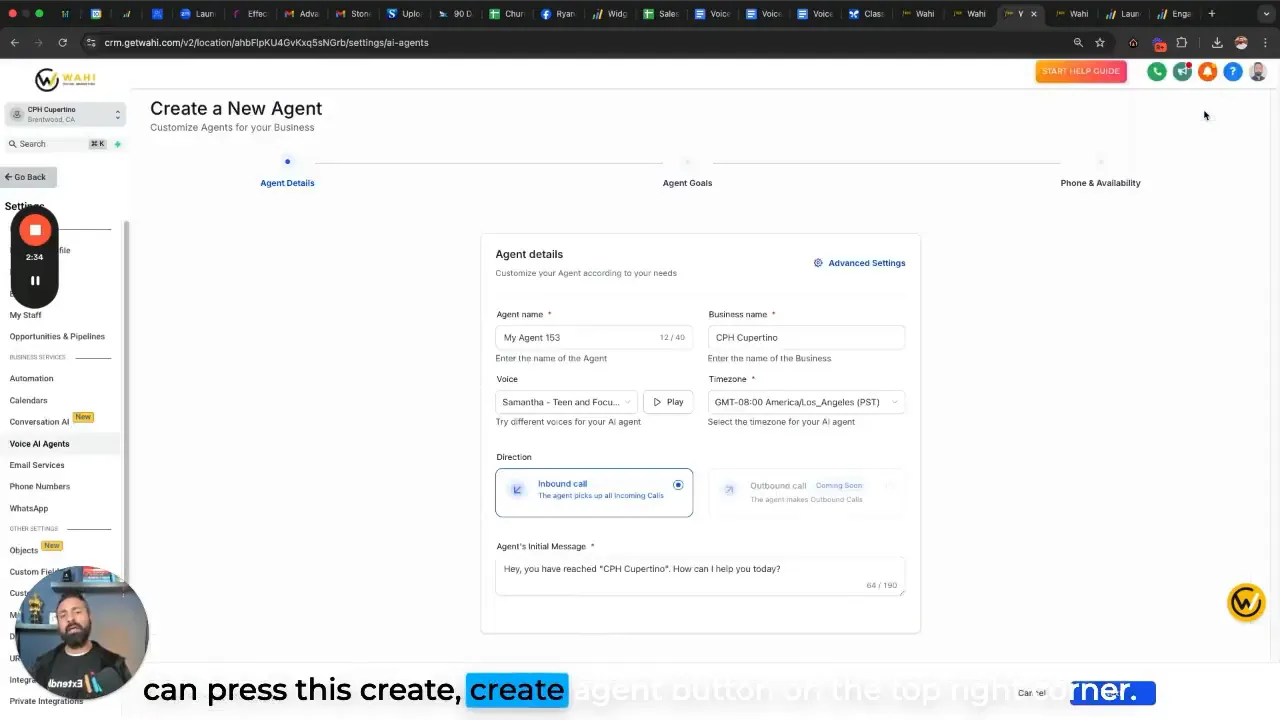Open the Voice selection dropdown
The width and height of the screenshot is (1280, 720).
tap(566, 402)
